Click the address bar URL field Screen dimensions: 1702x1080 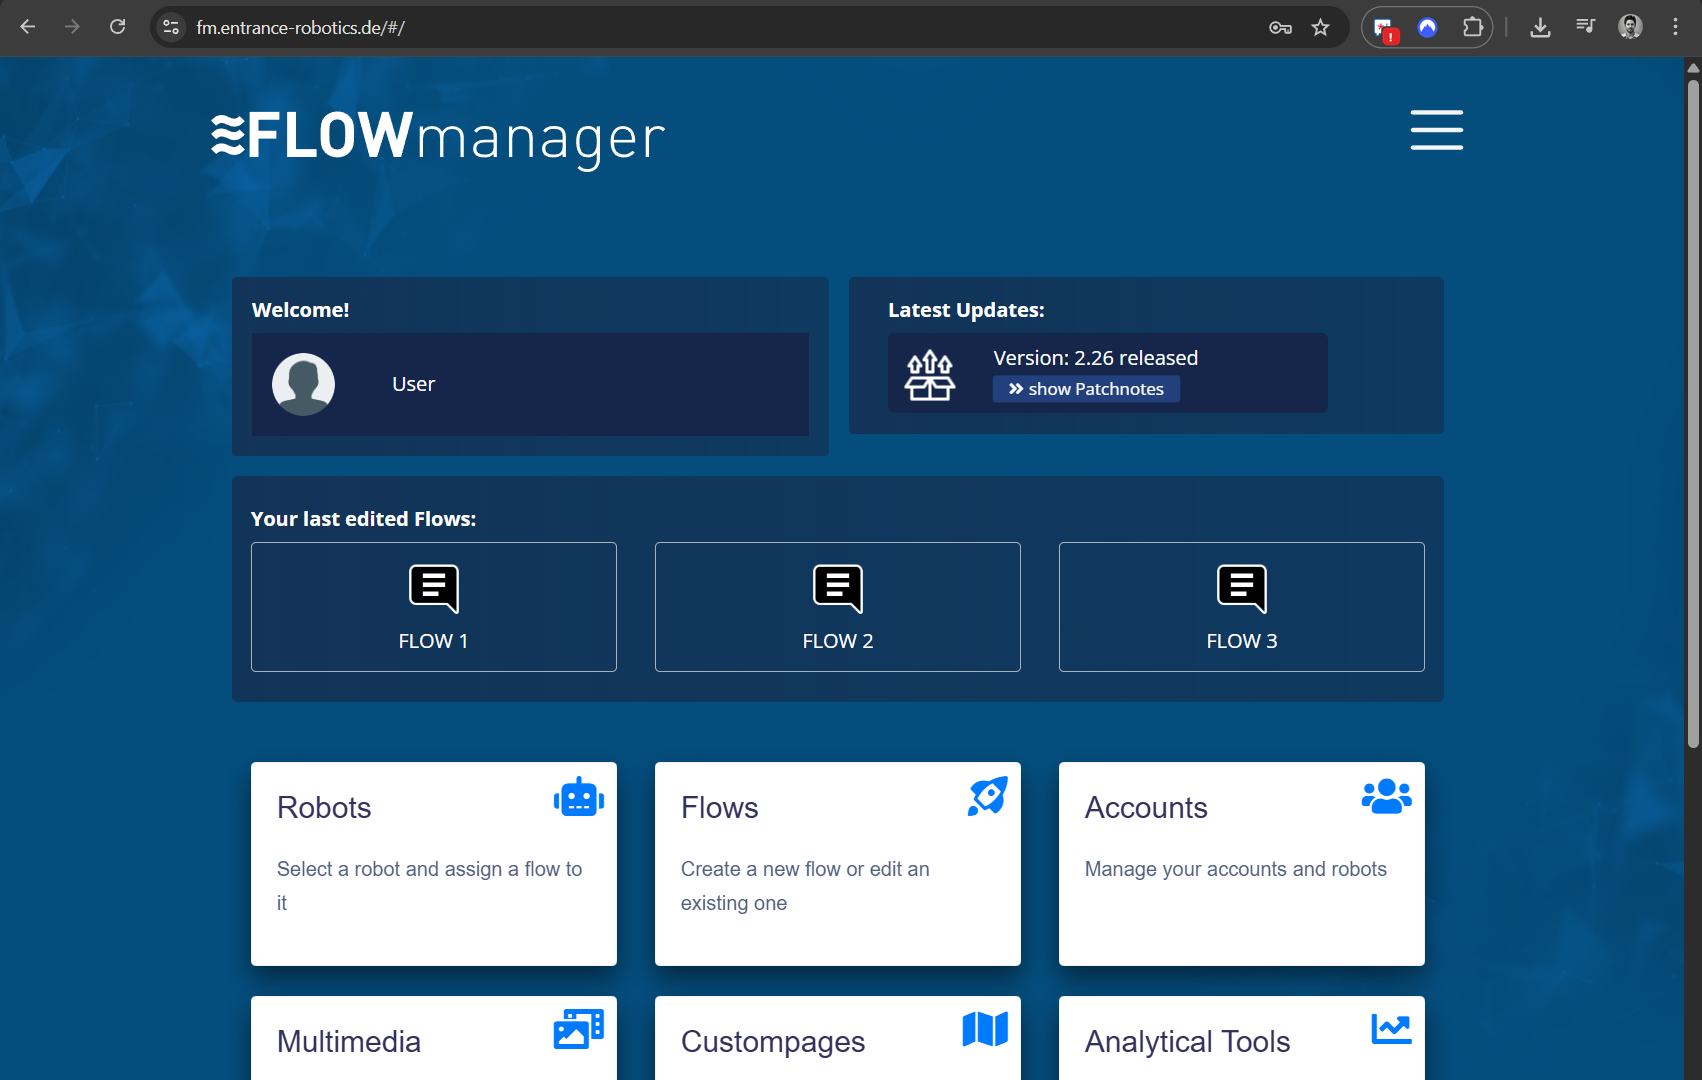tap(700, 27)
